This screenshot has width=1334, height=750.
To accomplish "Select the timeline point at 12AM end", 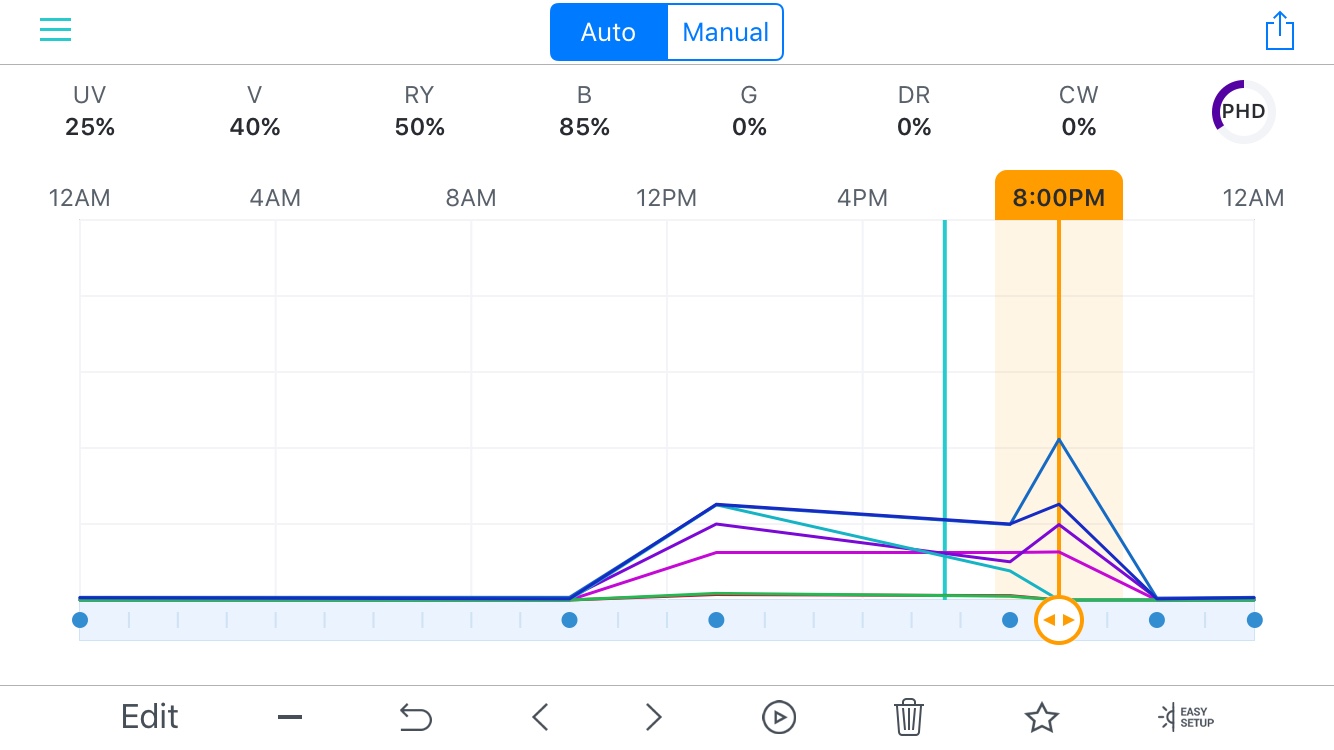I will point(1254,620).
